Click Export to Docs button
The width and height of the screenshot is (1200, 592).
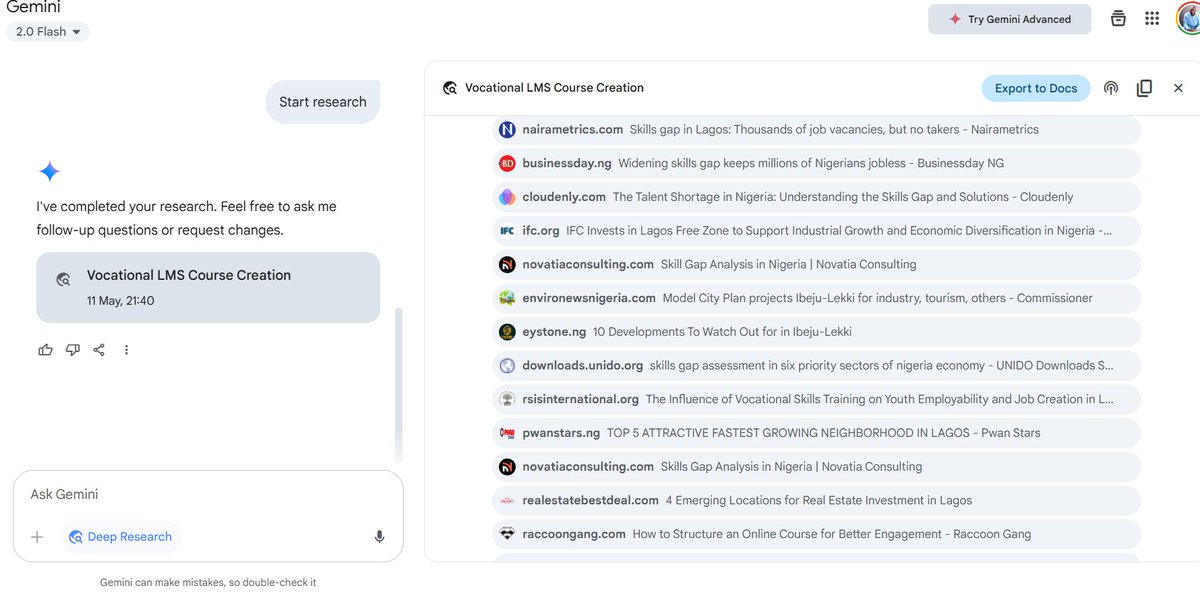[1036, 88]
